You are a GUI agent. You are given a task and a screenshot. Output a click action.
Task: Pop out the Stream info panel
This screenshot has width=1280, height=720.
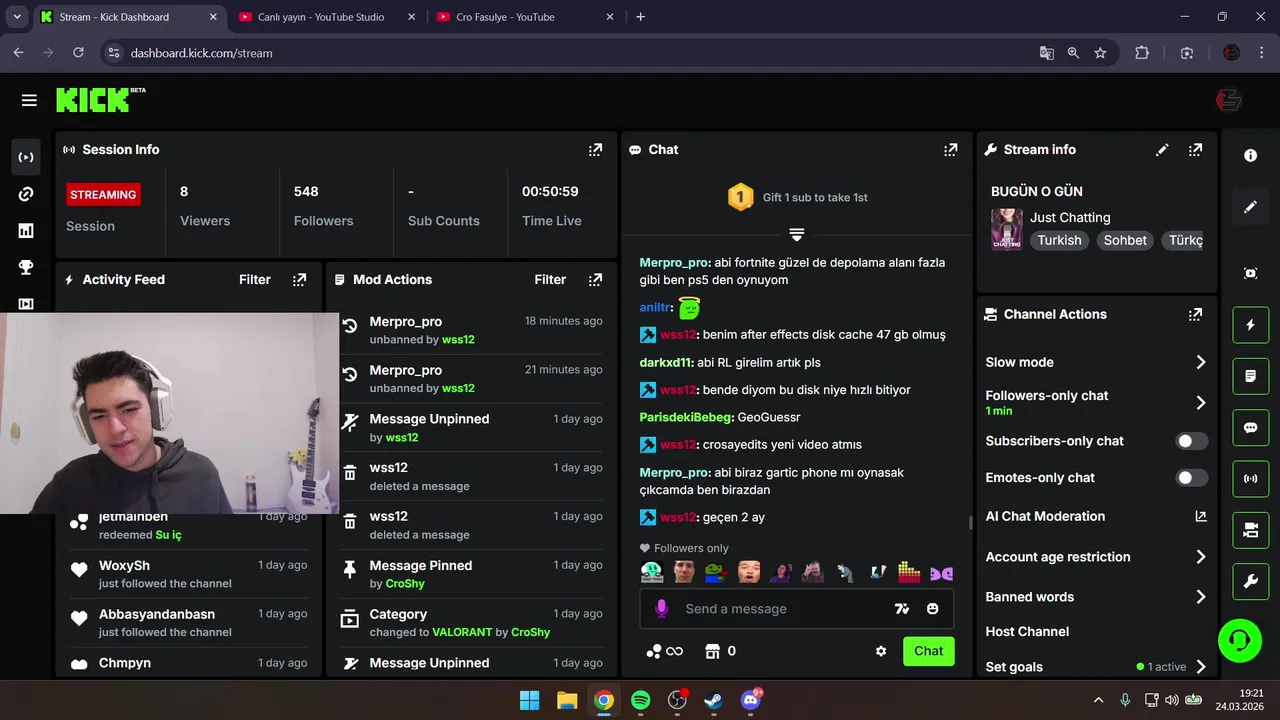[1195, 150]
